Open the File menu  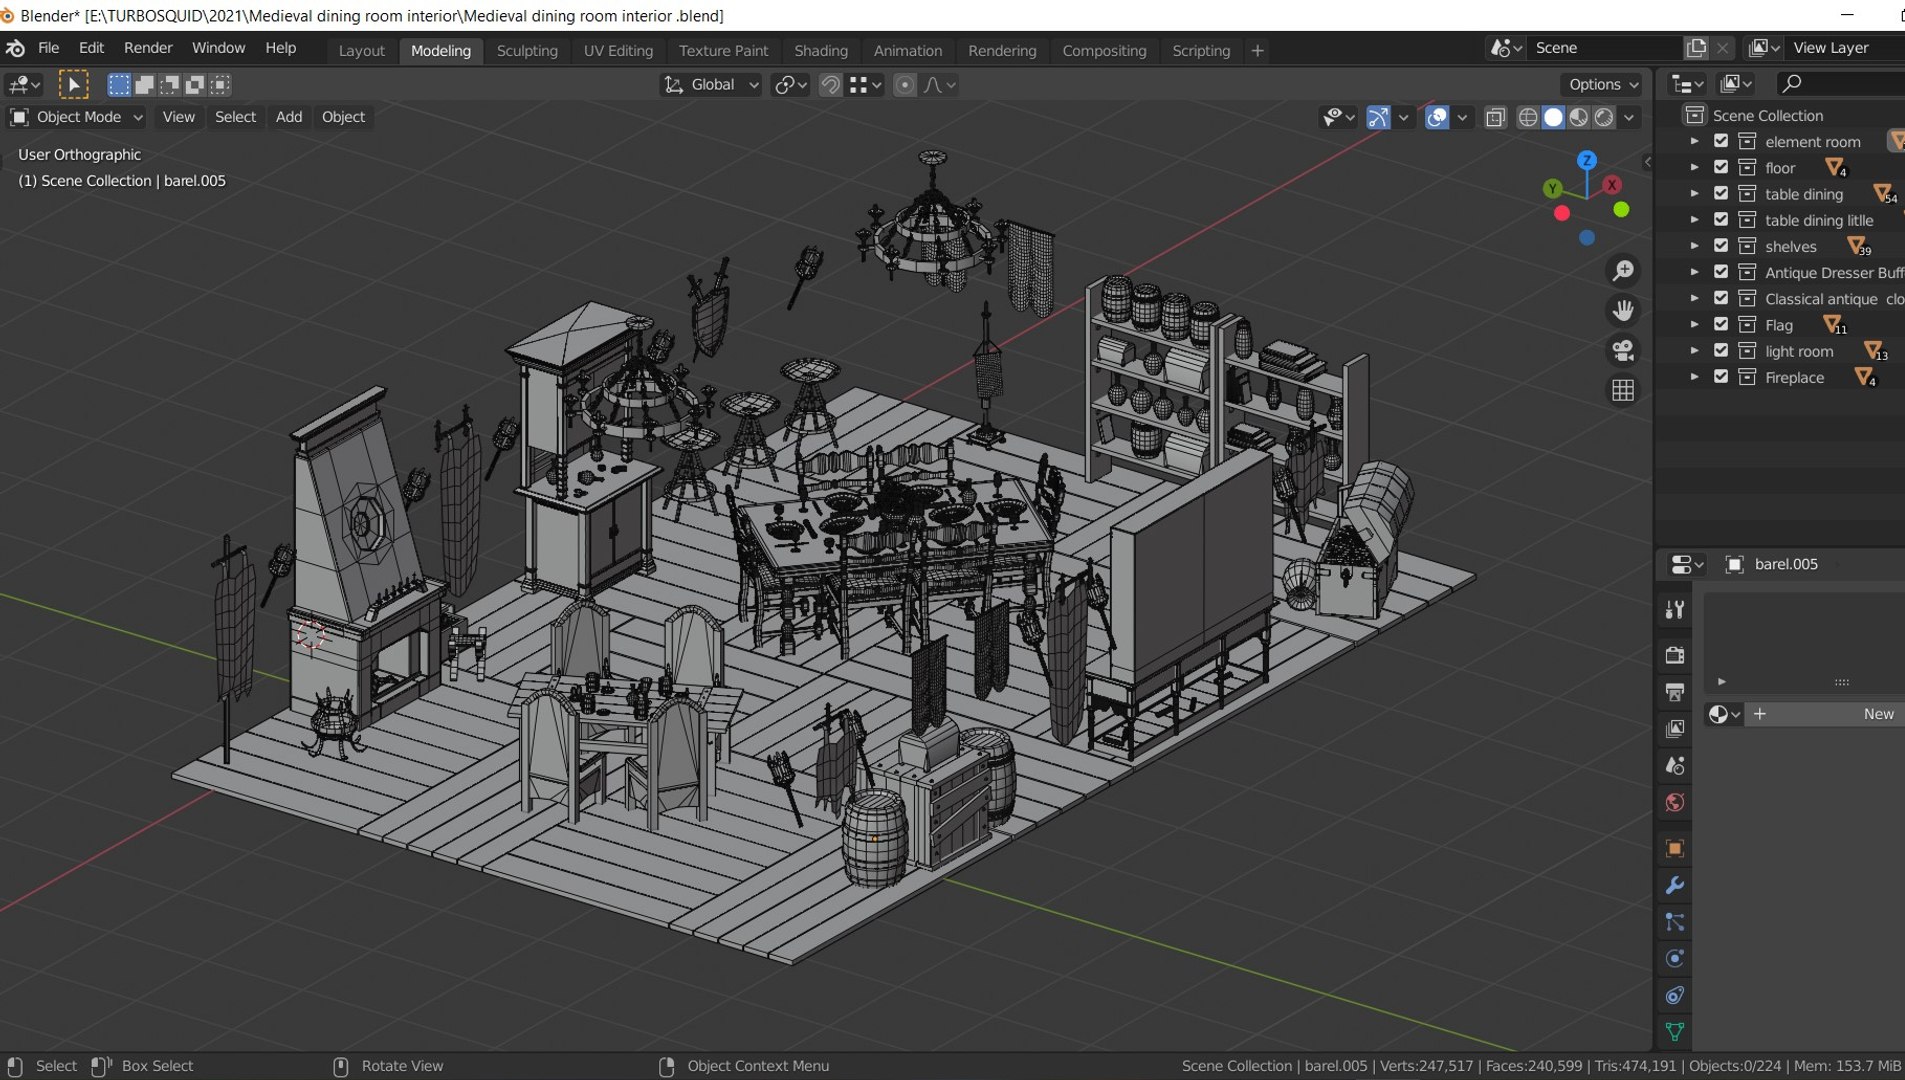[48, 48]
